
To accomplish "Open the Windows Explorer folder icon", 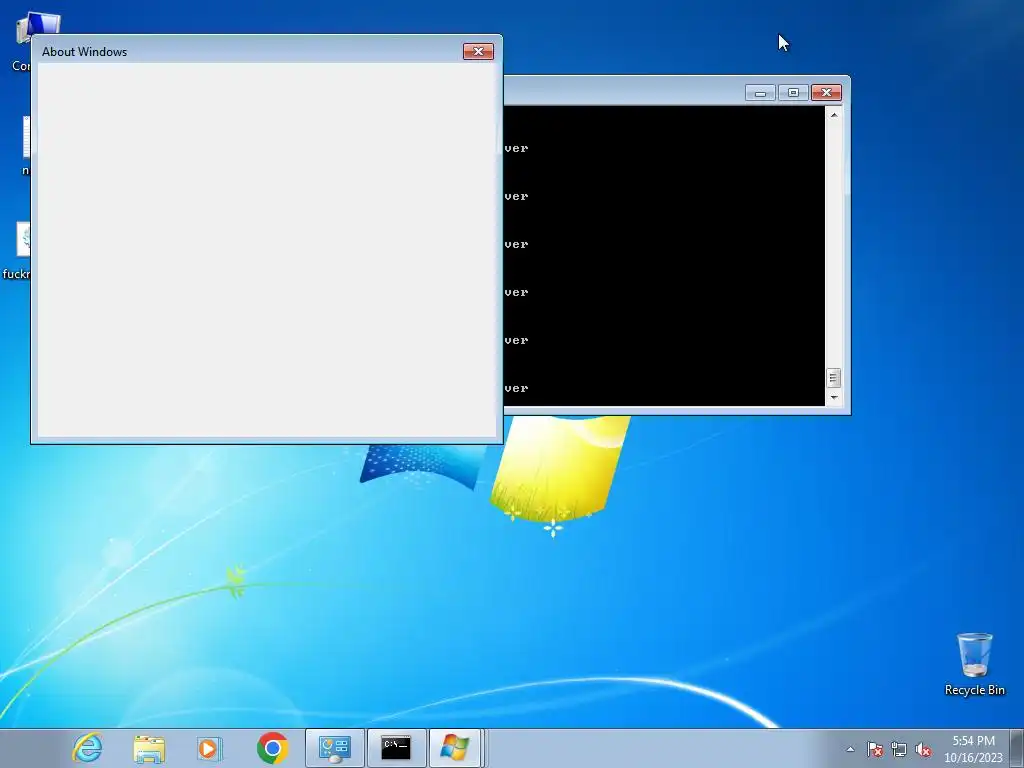I will (x=149, y=748).
